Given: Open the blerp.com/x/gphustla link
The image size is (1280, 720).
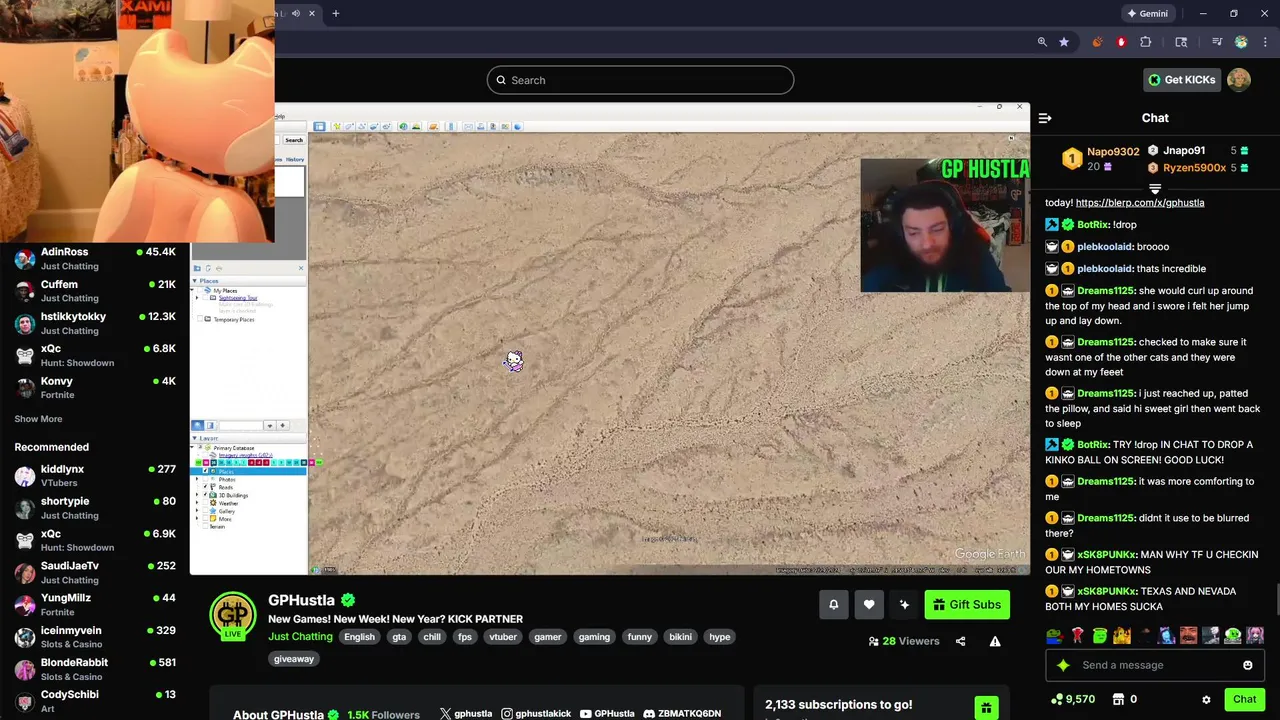Looking at the screenshot, I should (1140, 202).
